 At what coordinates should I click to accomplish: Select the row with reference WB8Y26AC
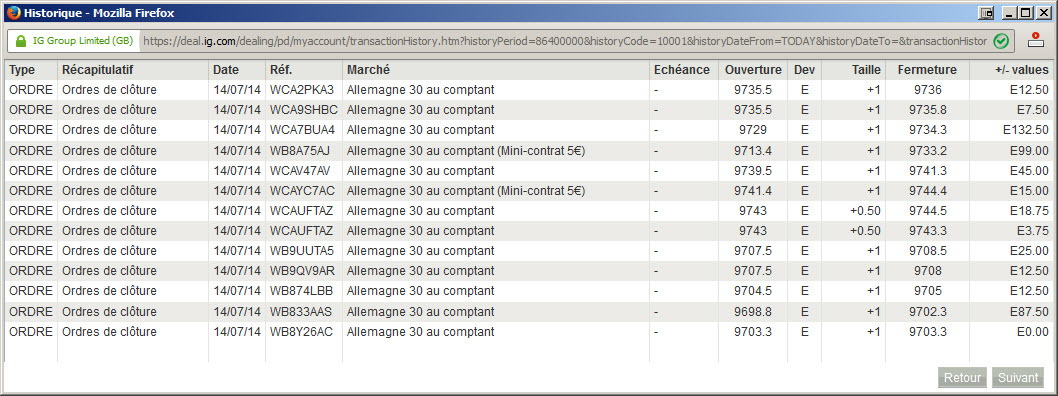pos(529,332)
